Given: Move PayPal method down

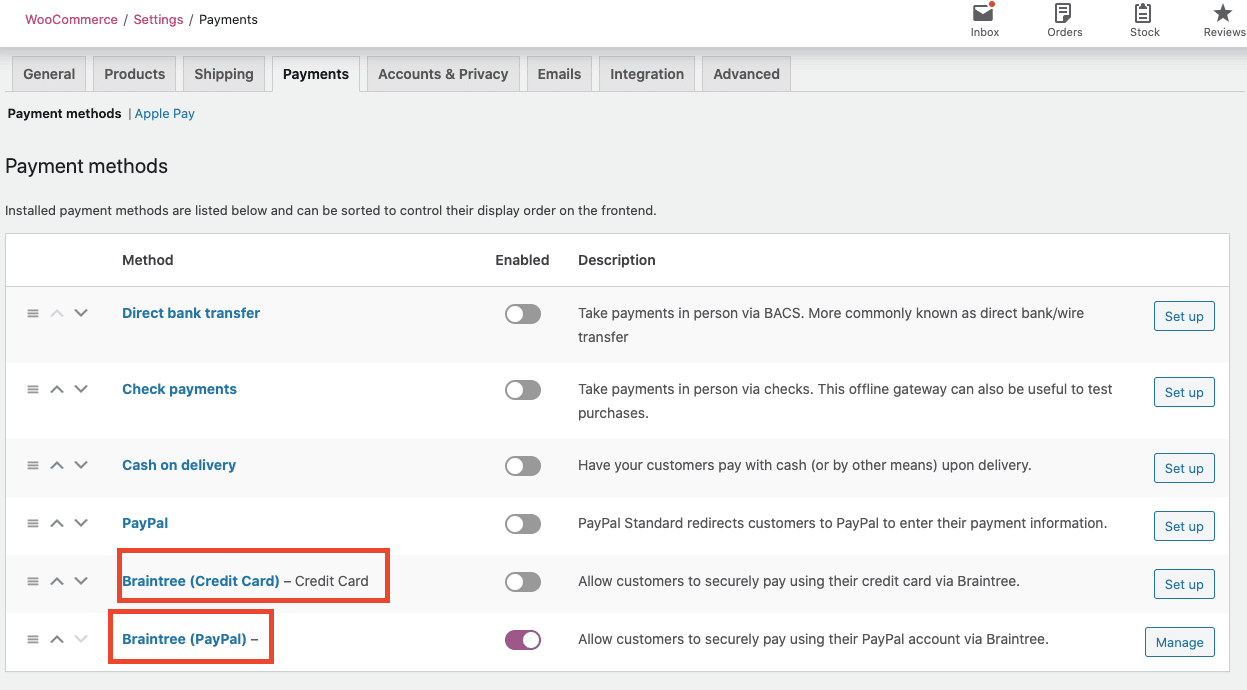Looking at the screenshot, I should [x=81, y=523].
